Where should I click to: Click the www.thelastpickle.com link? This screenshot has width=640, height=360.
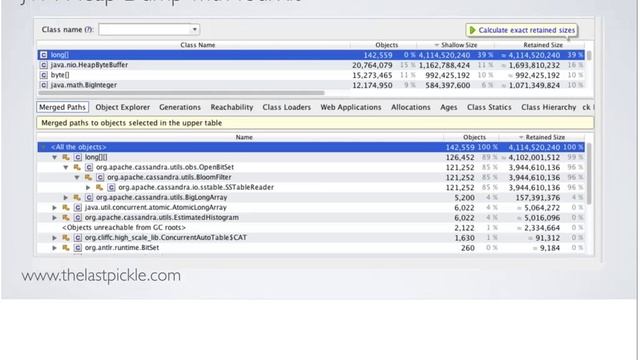click(x=101, y=276)
